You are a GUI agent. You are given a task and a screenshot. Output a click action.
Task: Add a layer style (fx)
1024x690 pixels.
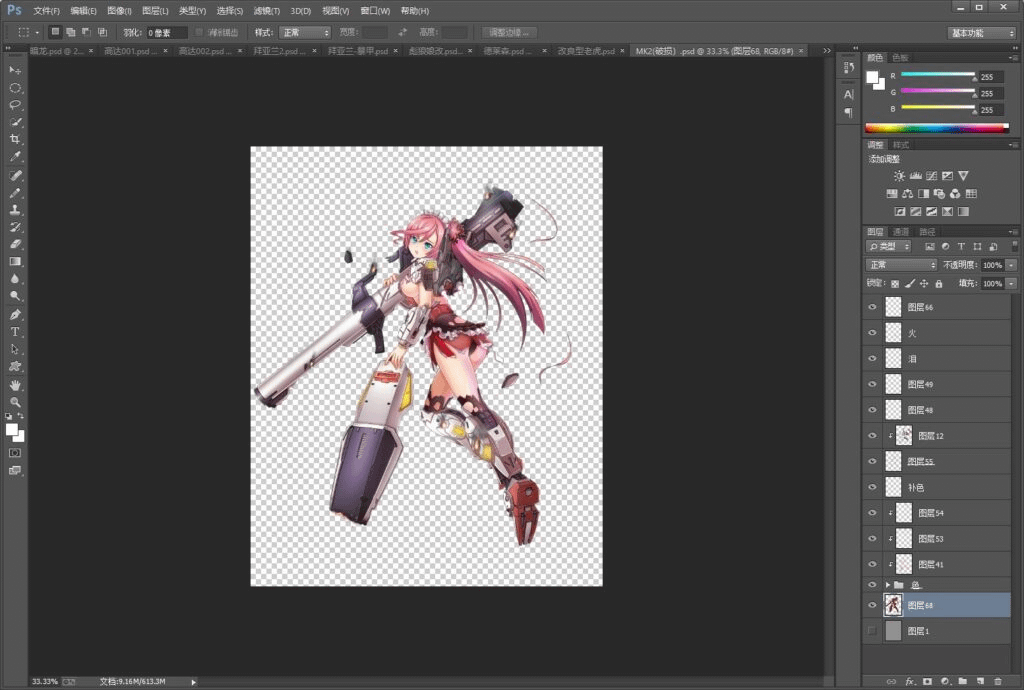point(910,682)
